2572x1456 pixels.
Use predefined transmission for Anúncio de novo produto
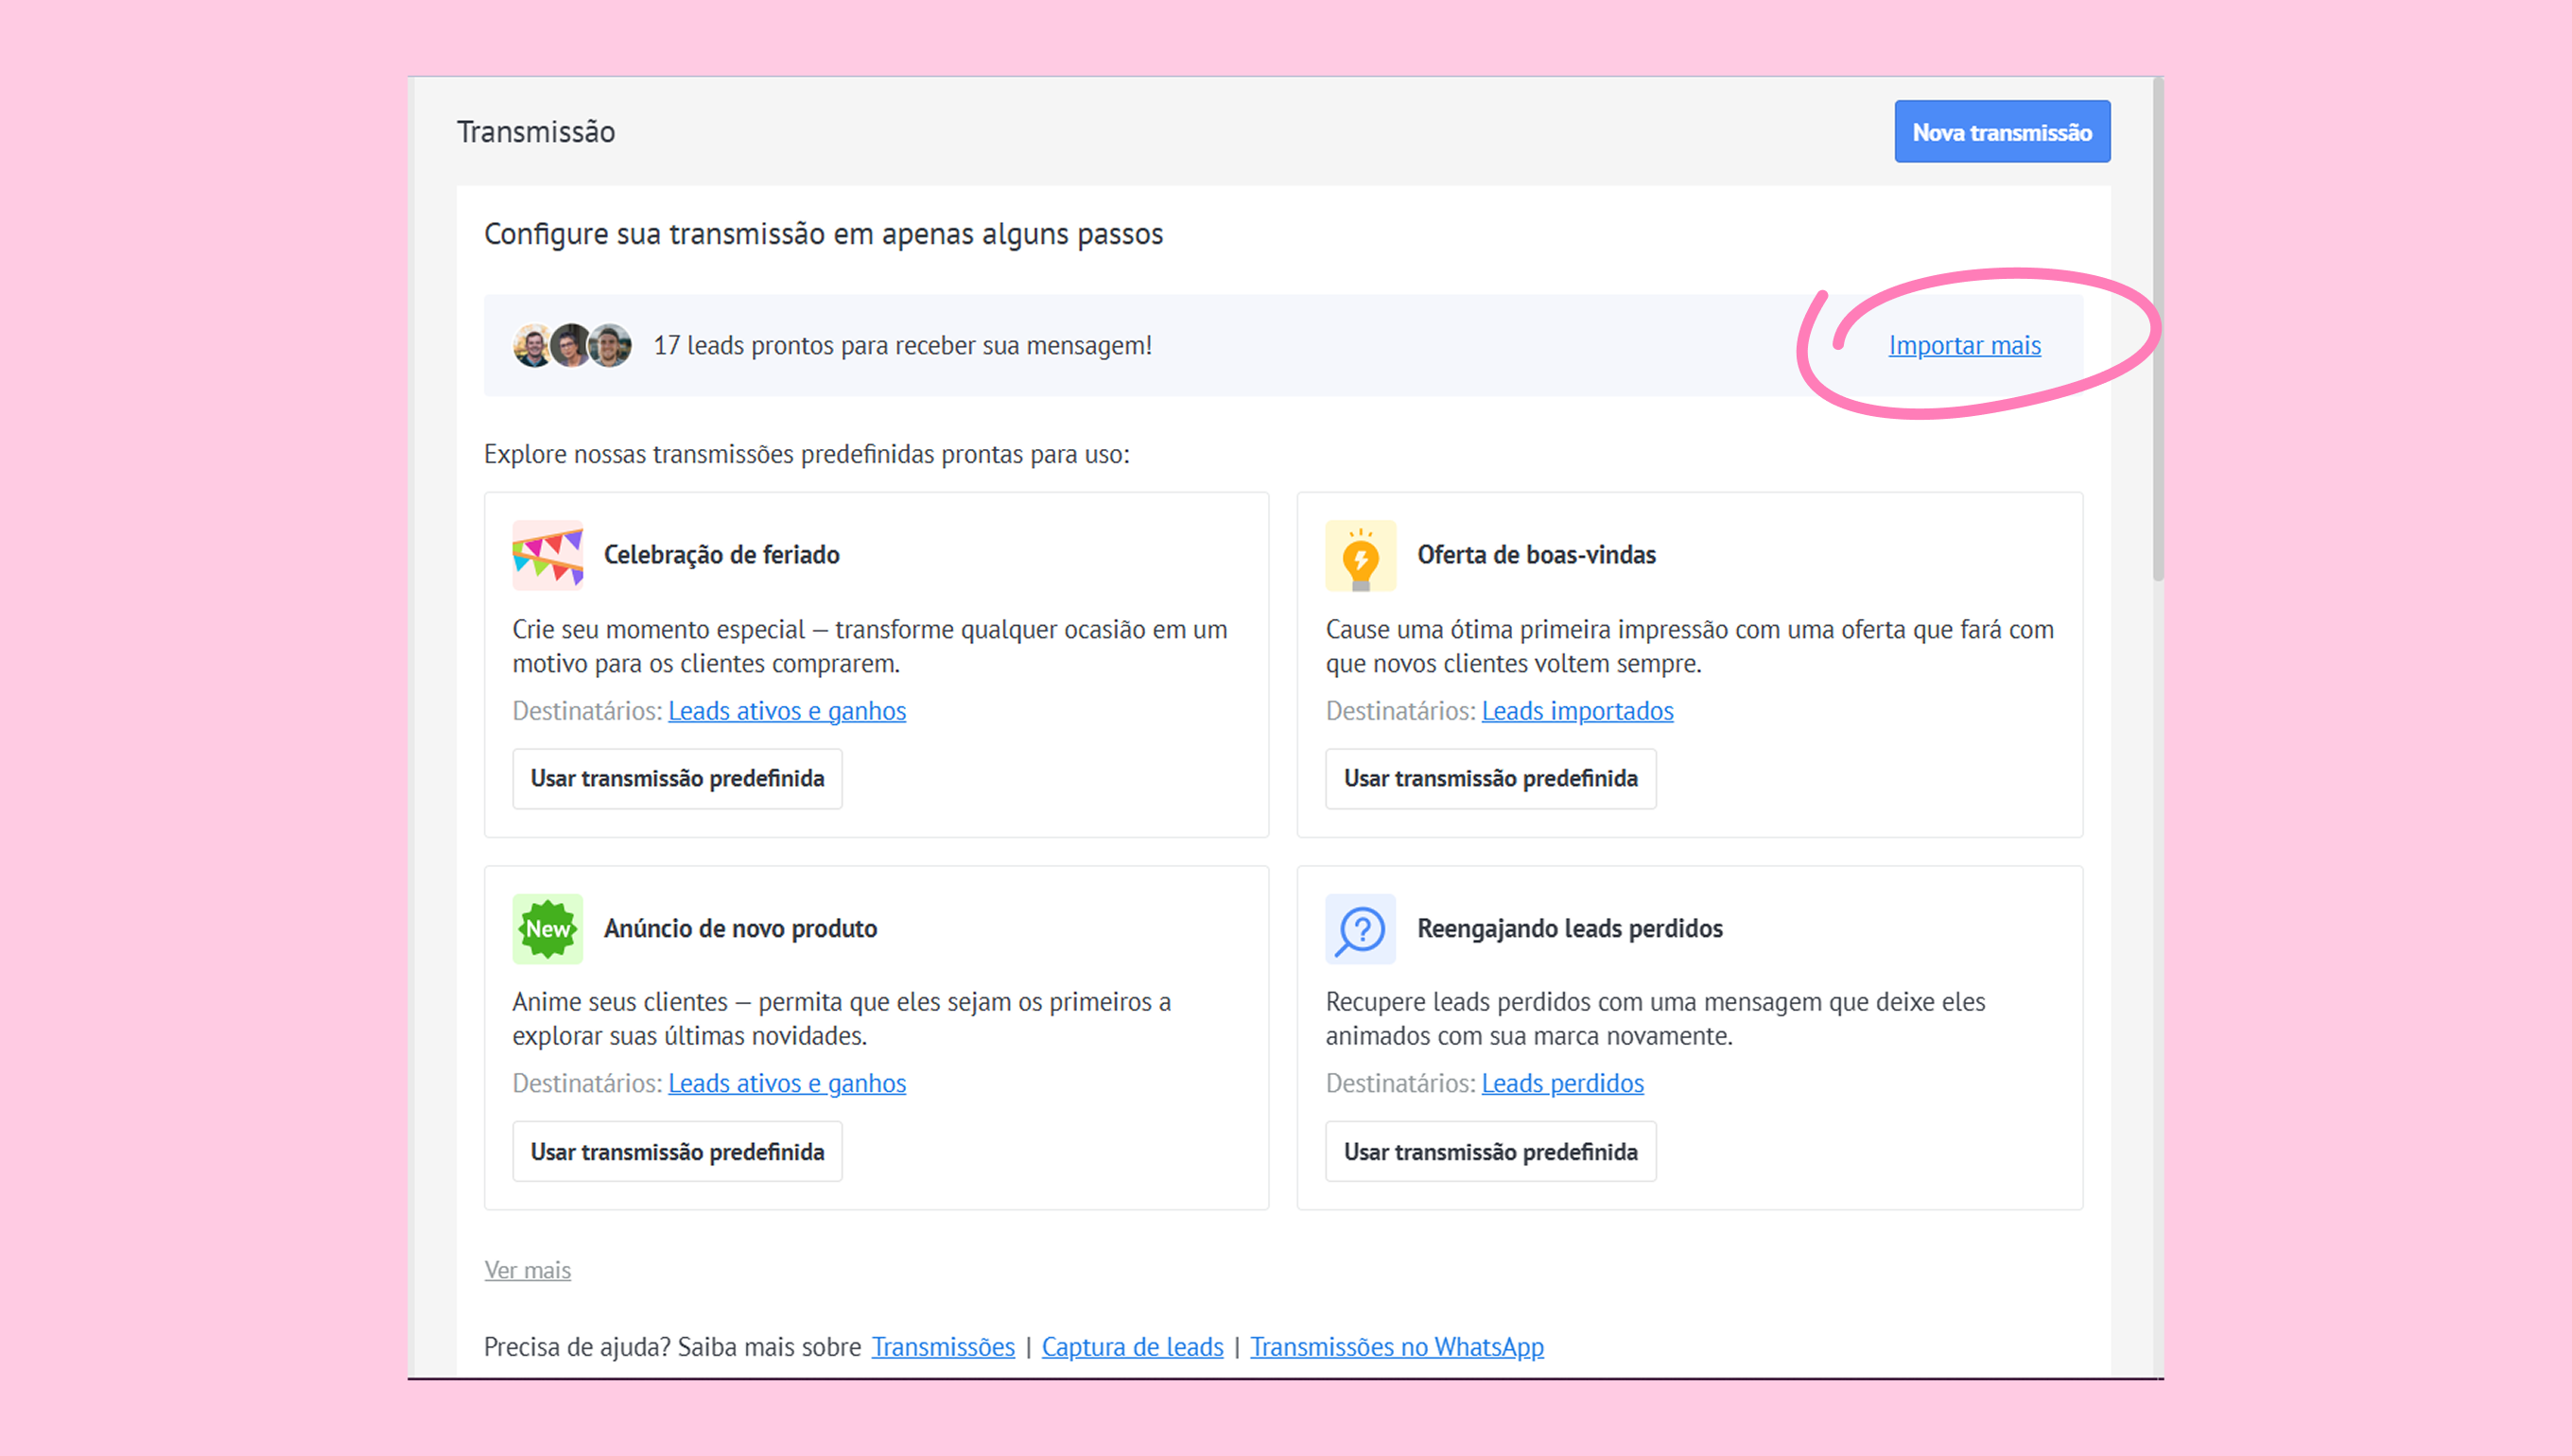(x=677, y=1152)
